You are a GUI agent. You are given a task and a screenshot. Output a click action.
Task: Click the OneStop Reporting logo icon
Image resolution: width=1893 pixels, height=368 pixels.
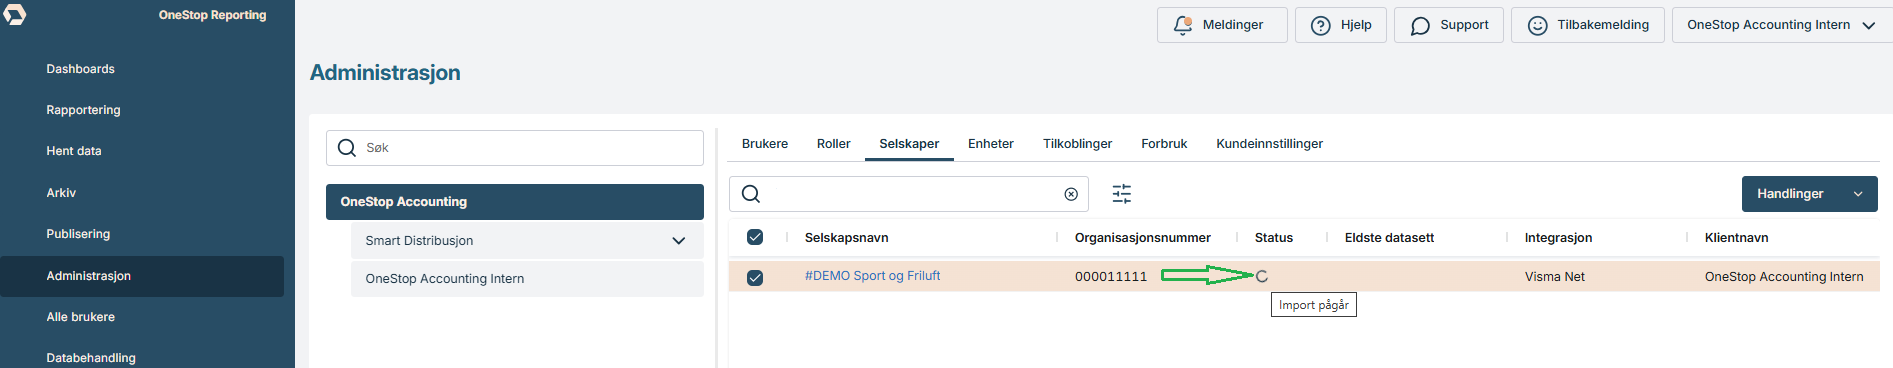(x=14, y=14)
